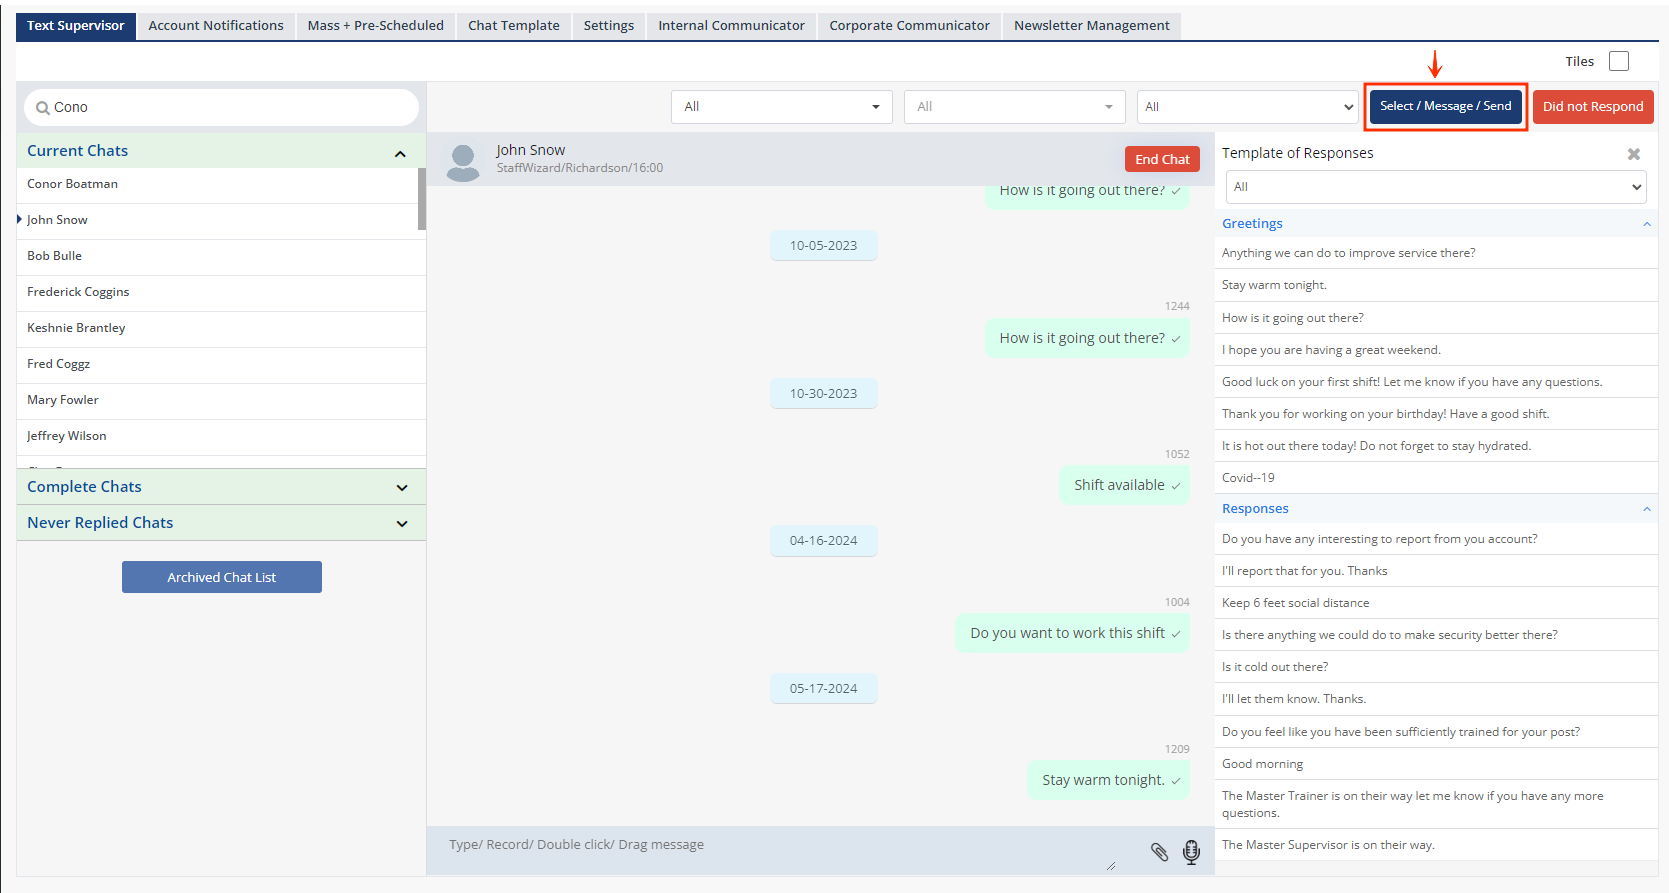Screen dimensions: 1669x893
Task: Click the Current Chats list scrollbar
Action: (422, 200)
